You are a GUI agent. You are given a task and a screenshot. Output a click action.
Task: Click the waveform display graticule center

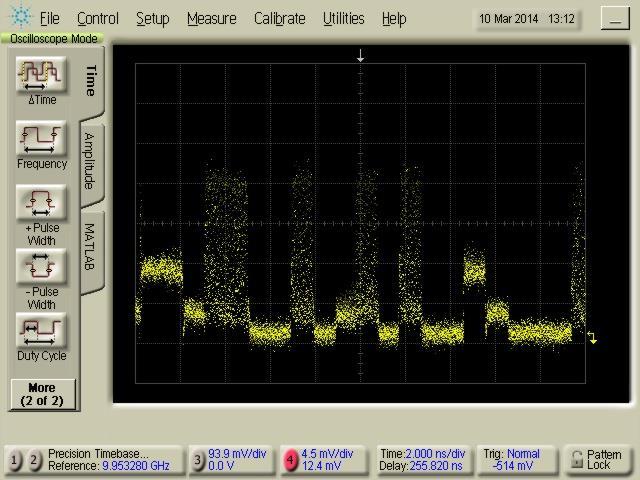tap(360, 223)
